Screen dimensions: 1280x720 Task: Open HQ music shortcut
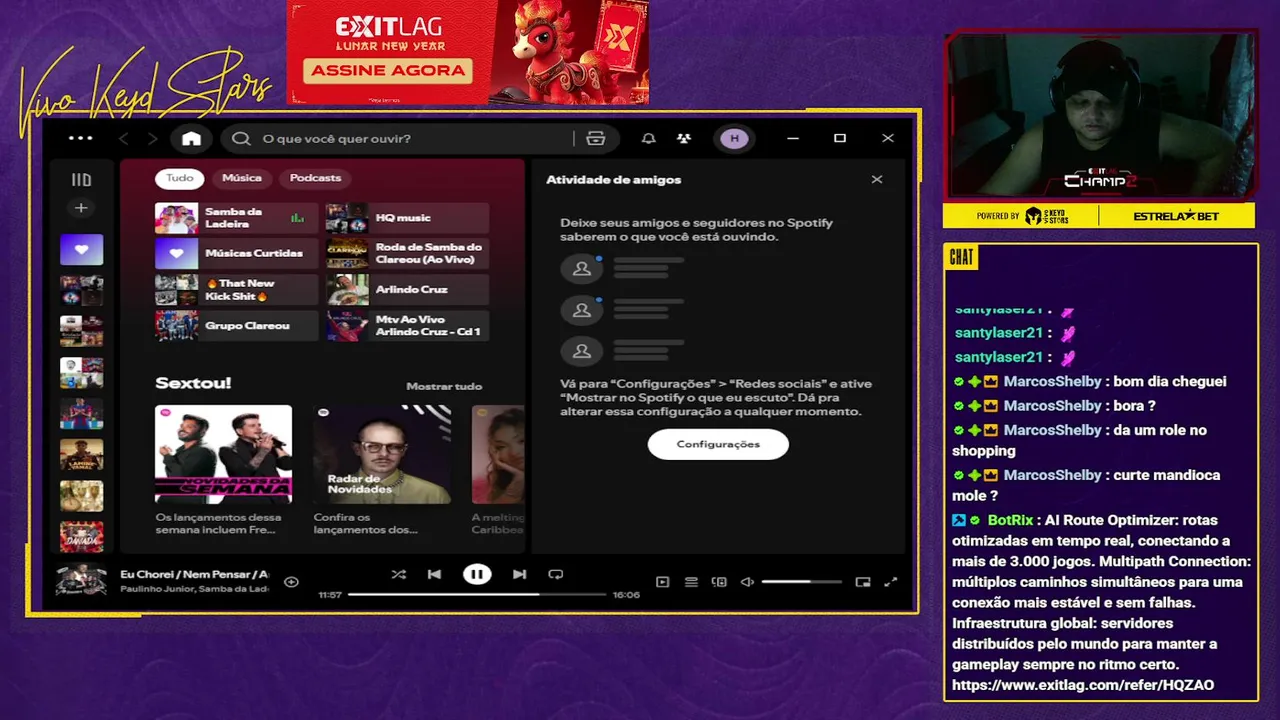tap(407, 218)
